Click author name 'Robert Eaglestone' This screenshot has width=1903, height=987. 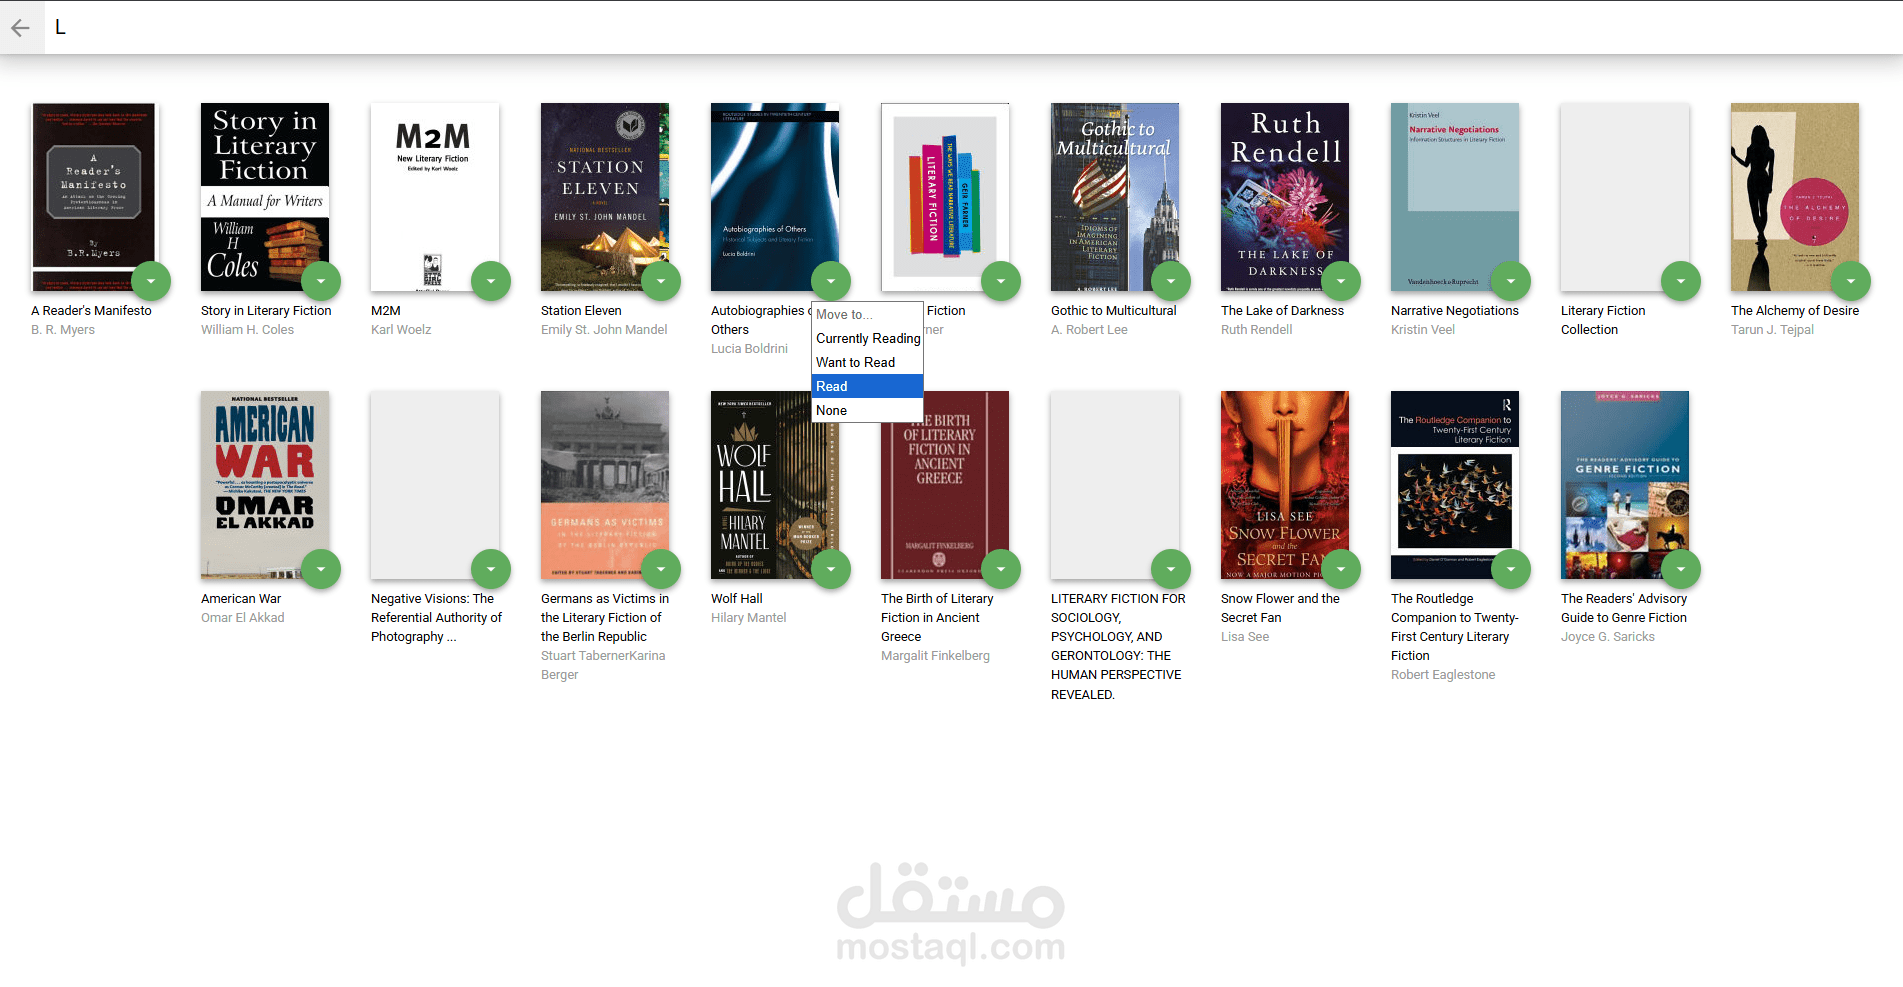[x=1443, y=675]
